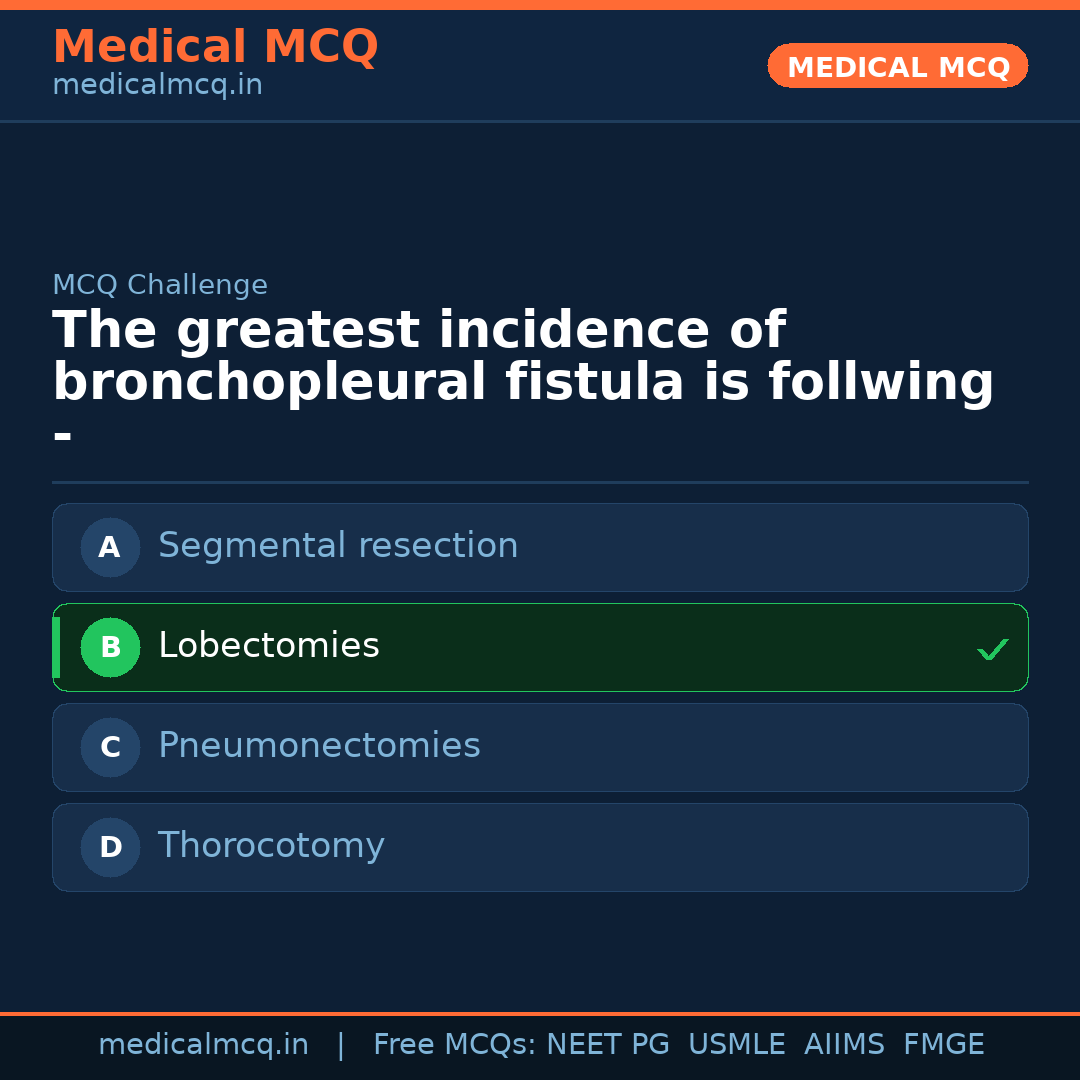Expand the Thorocotomy option card

pos(540,847)
